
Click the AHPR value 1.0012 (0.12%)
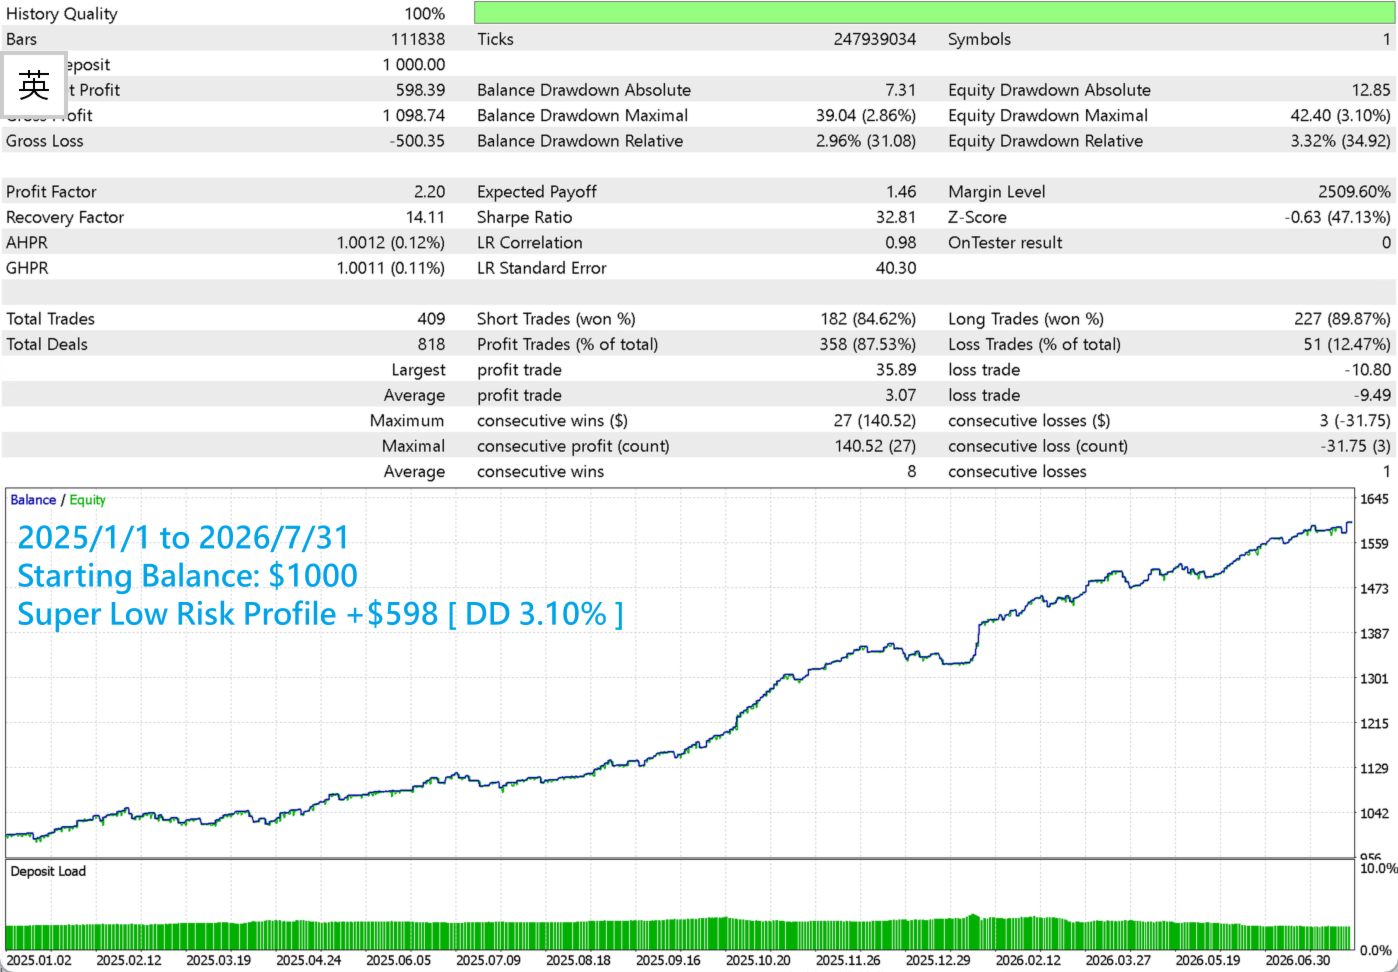(x=391, y=243)
